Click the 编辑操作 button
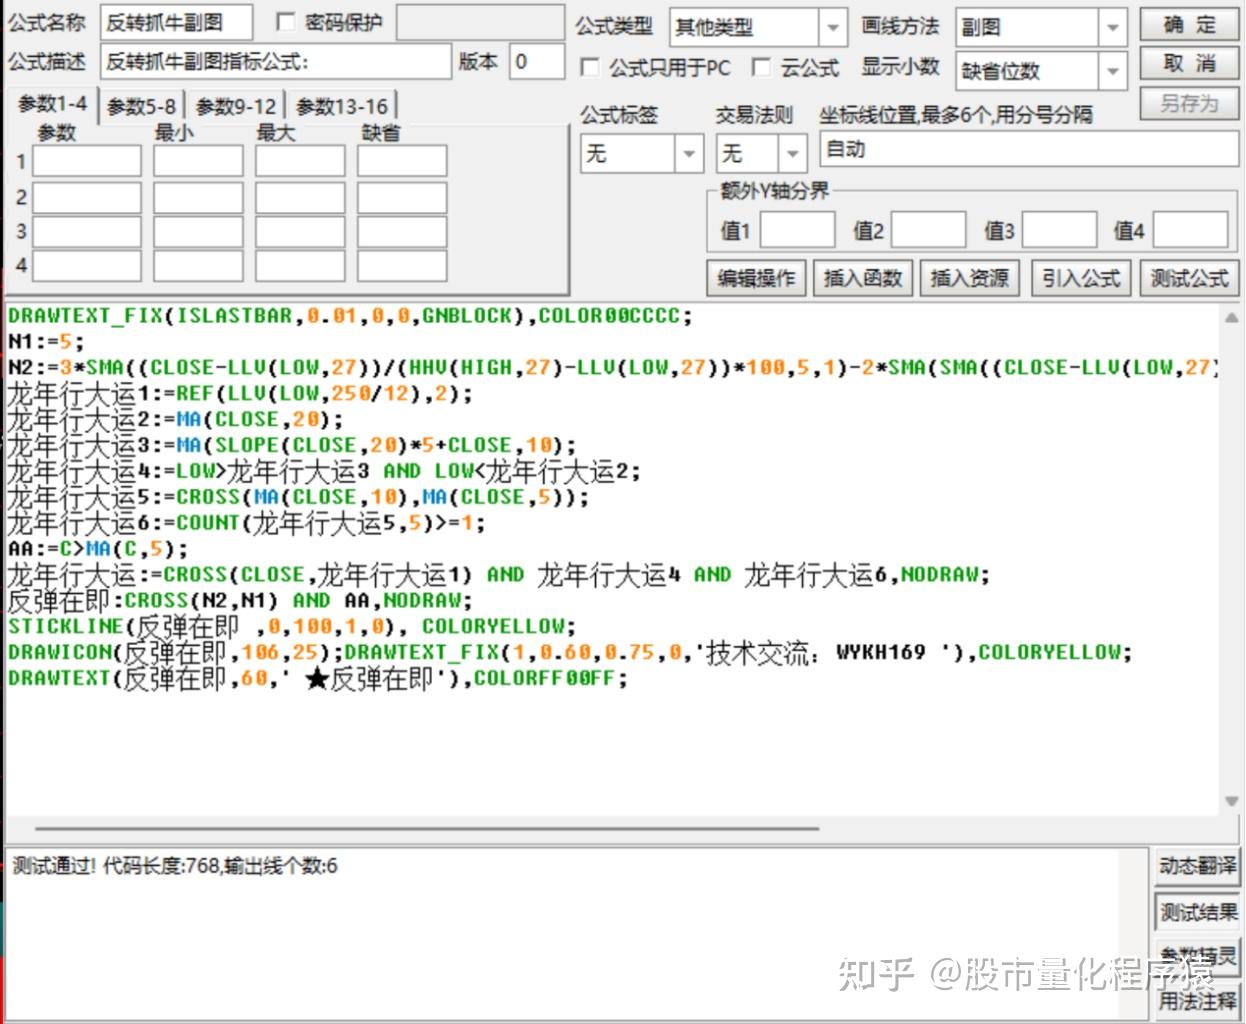Image resolution: width=1246 pixels, height=1024 pixels. 757,278
